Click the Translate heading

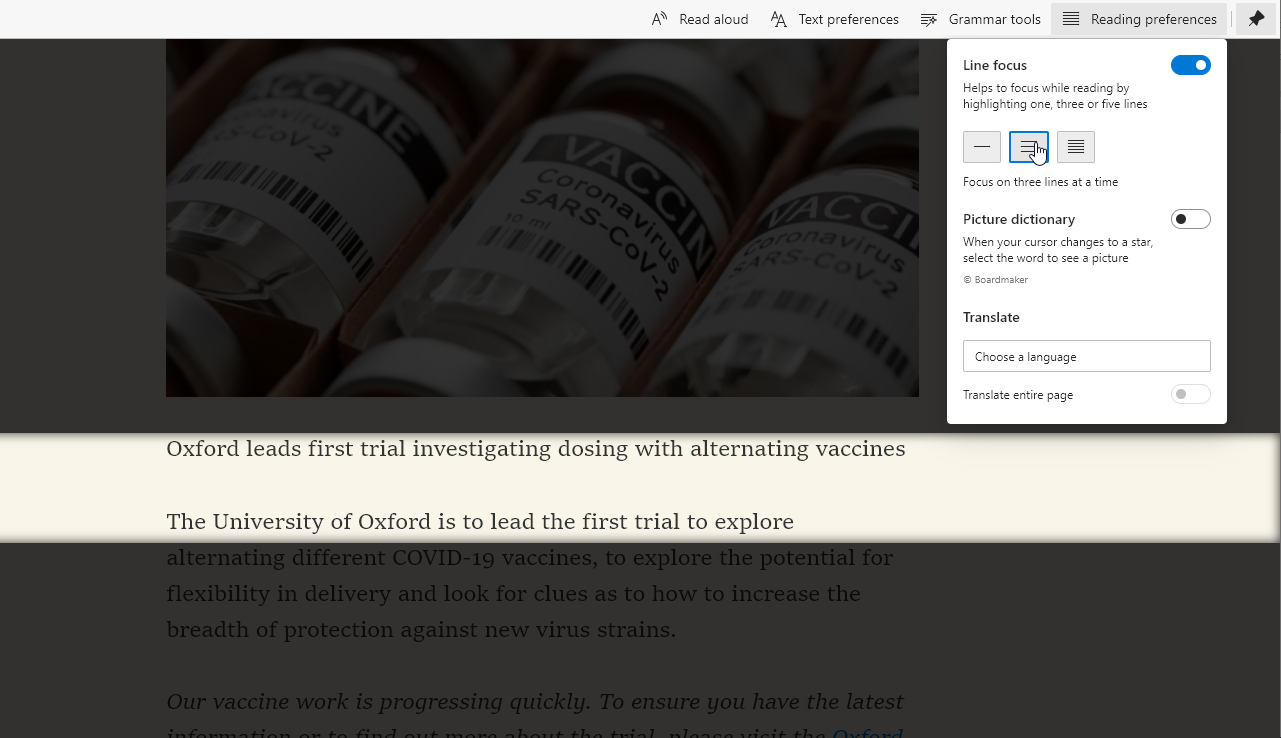991,317
